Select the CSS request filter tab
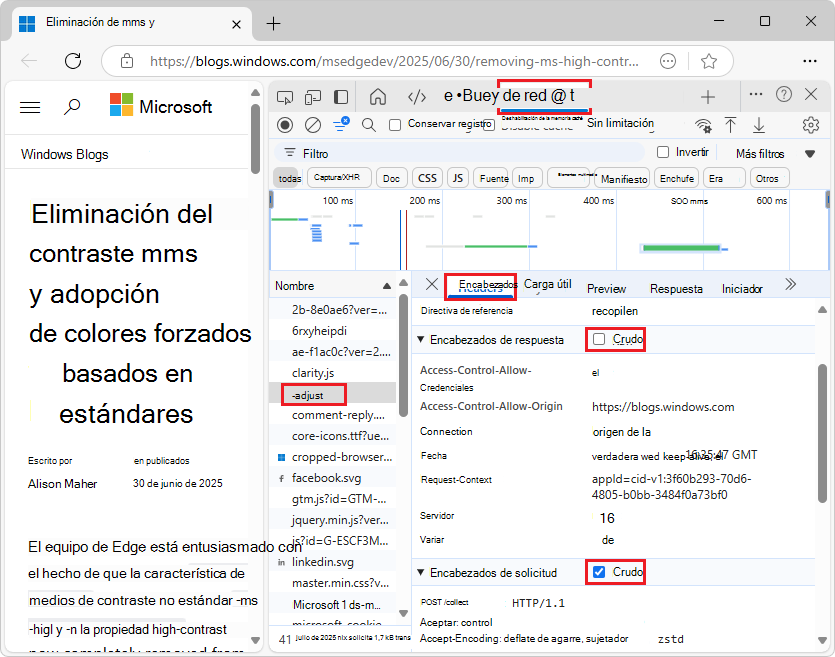The width and height of the screenshot is (835, 657). pos(427,177)
